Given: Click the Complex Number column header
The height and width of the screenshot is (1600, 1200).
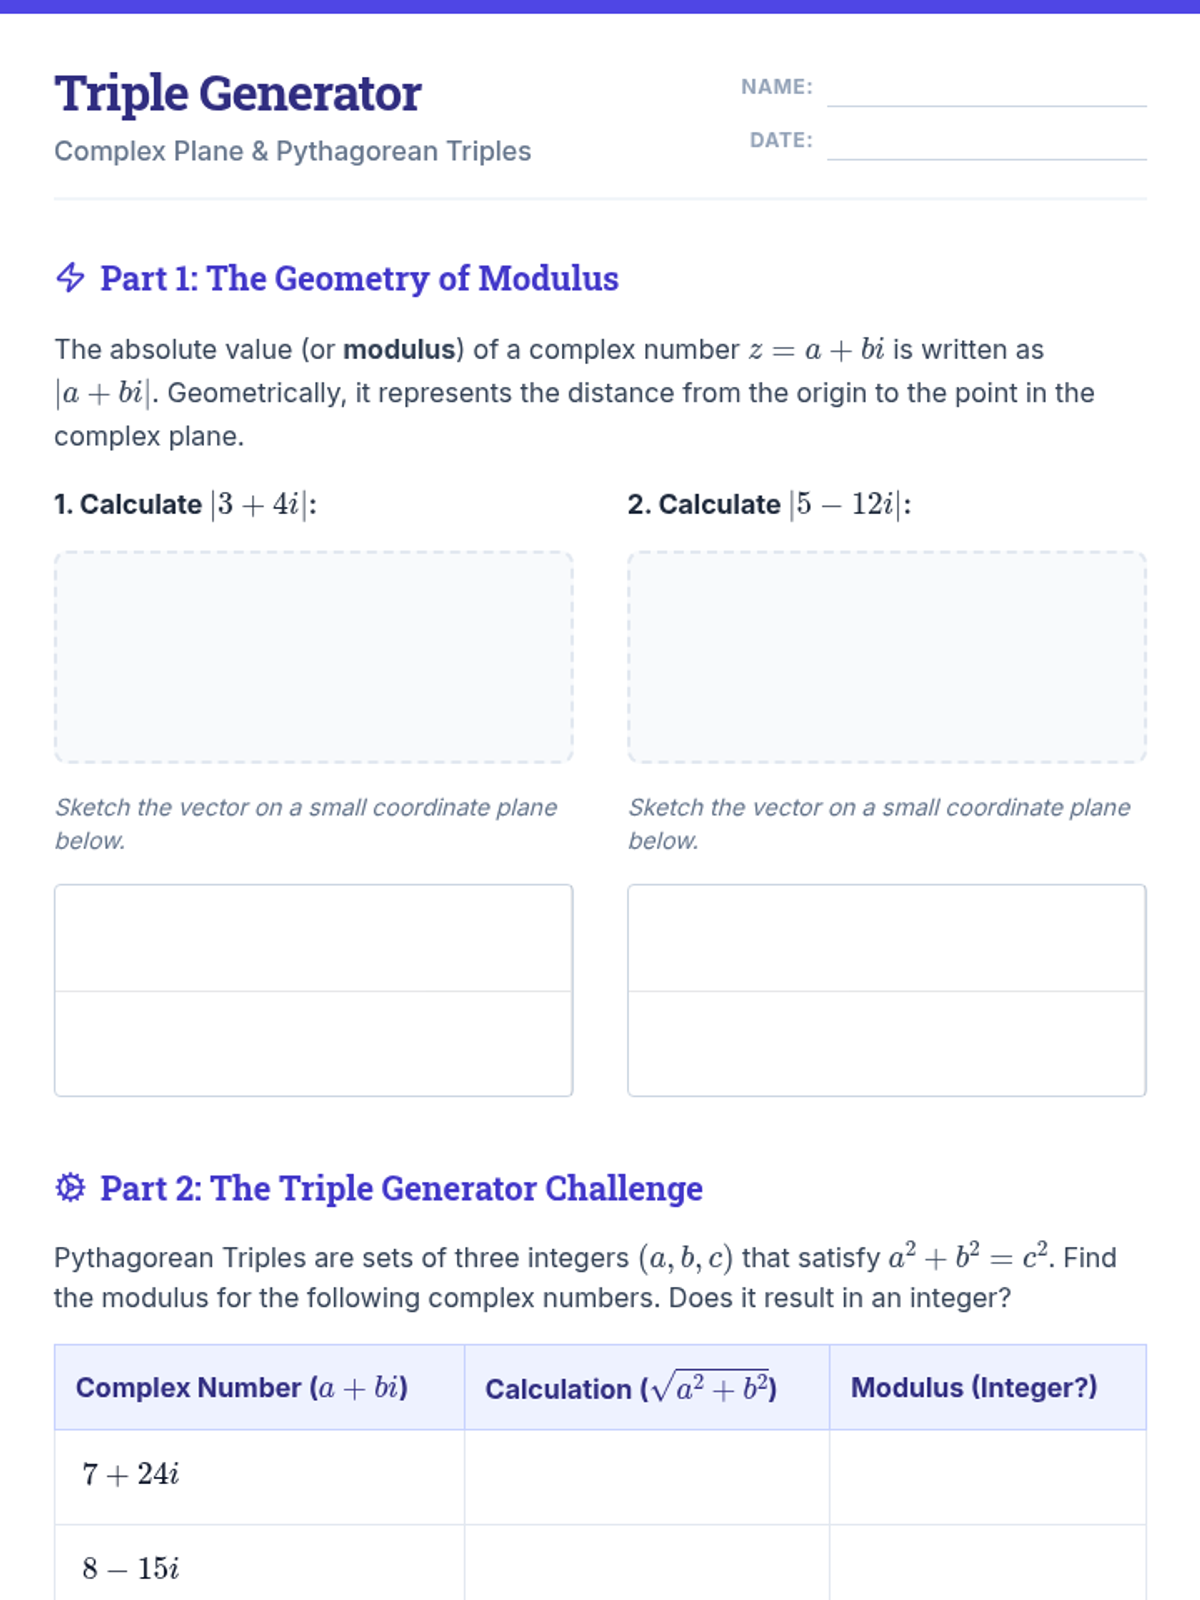Looking at the screenshot, I should [259, 1387].
